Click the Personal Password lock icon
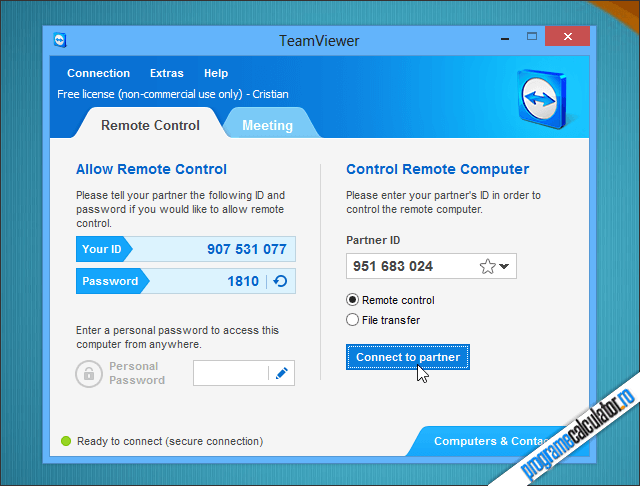Screen dimensions: 640x486 coord(89,373)
